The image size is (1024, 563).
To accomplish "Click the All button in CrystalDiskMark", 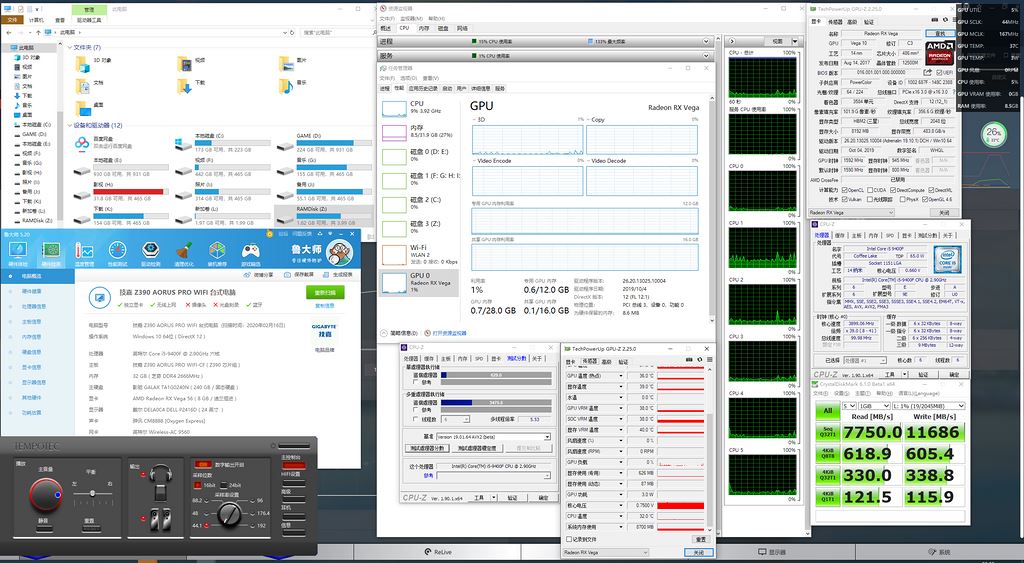I will [827, 410].
